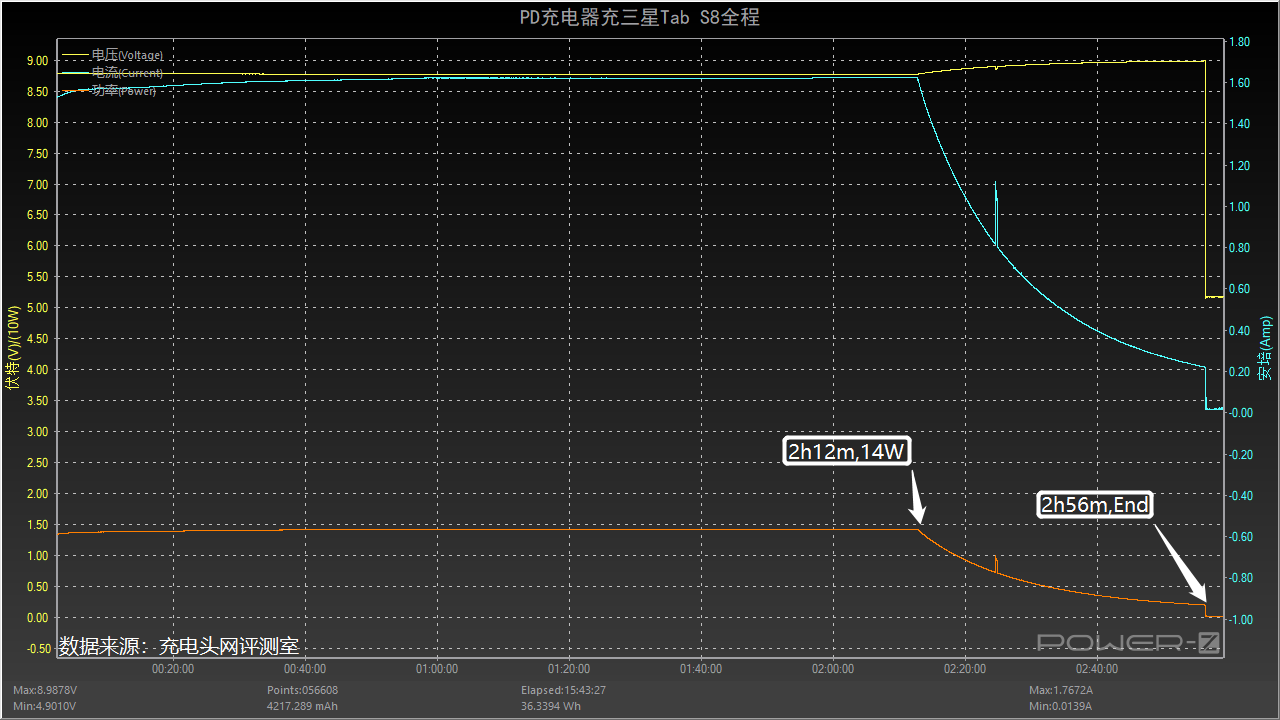Click the 9.00 label on the voltage axis

37,61
